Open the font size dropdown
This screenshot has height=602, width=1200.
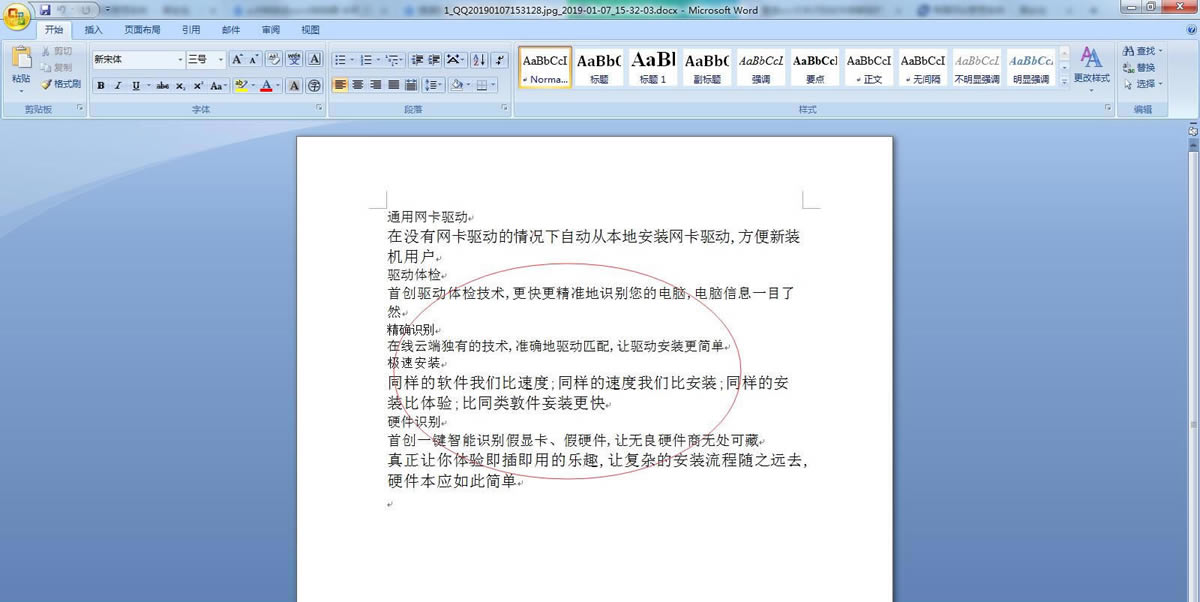coord(219,59)
